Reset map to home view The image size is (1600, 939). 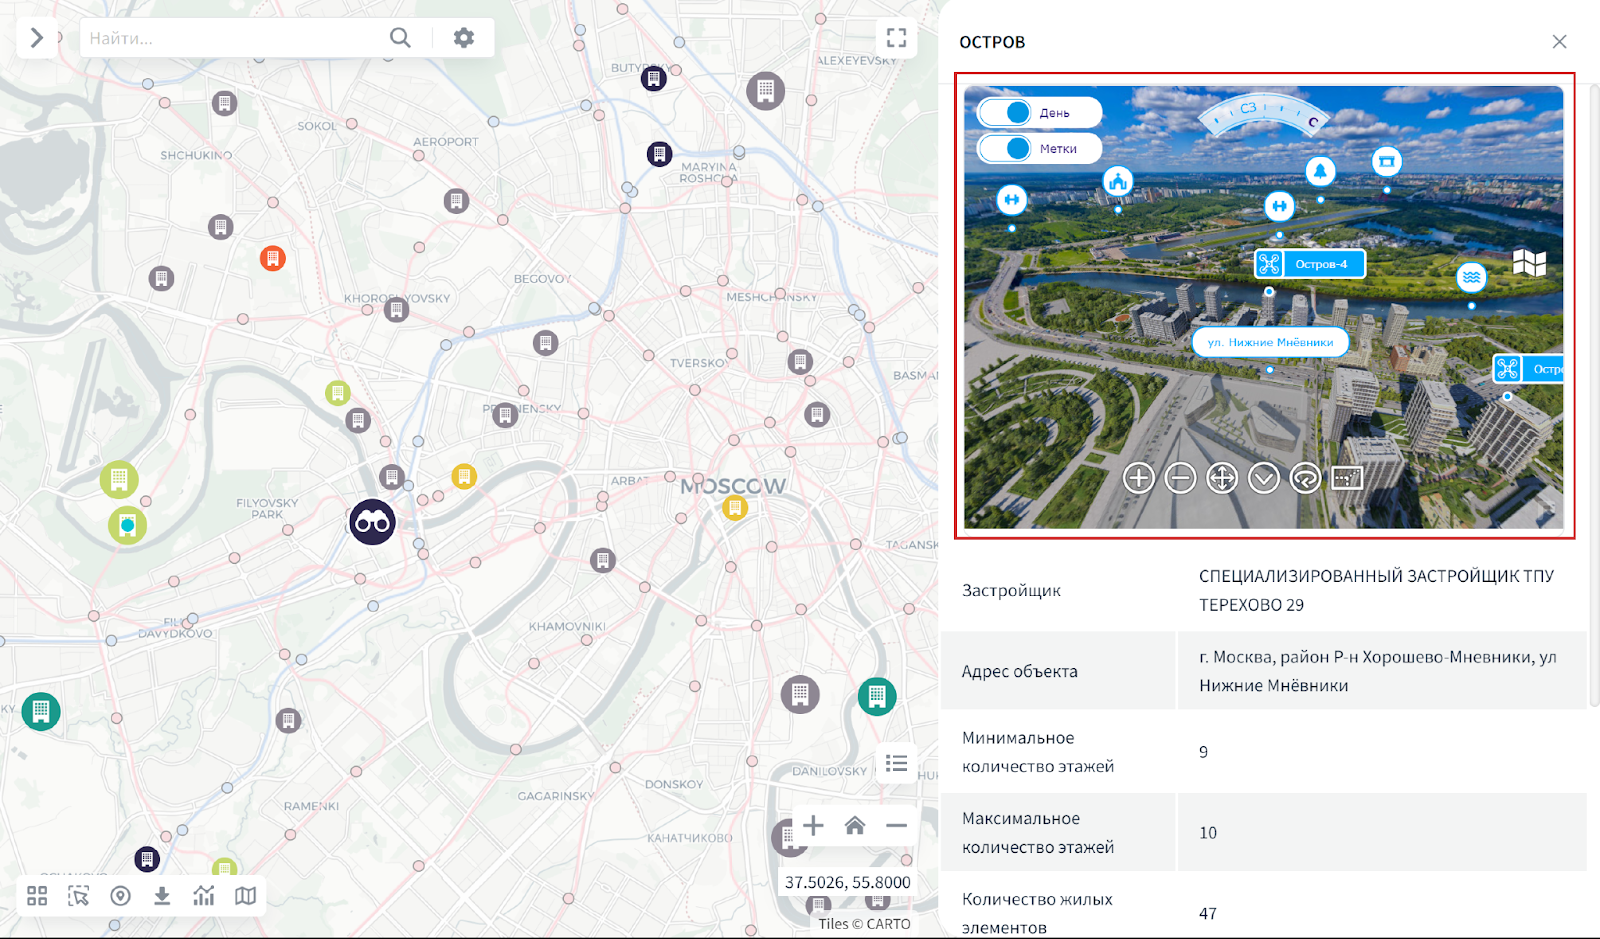click(x=855, y=825)
